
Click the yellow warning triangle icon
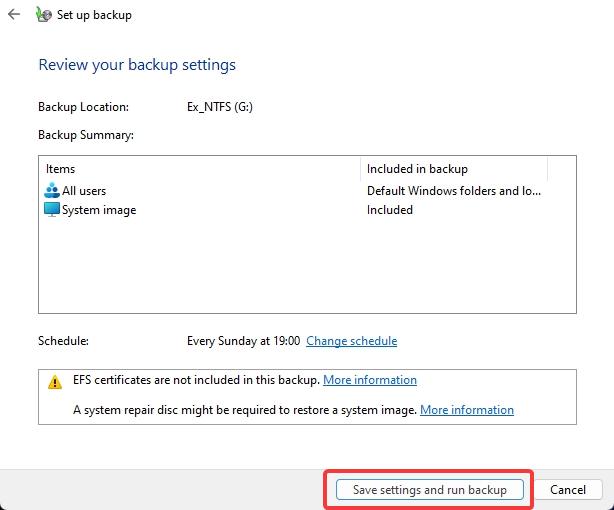pos(55,382)
